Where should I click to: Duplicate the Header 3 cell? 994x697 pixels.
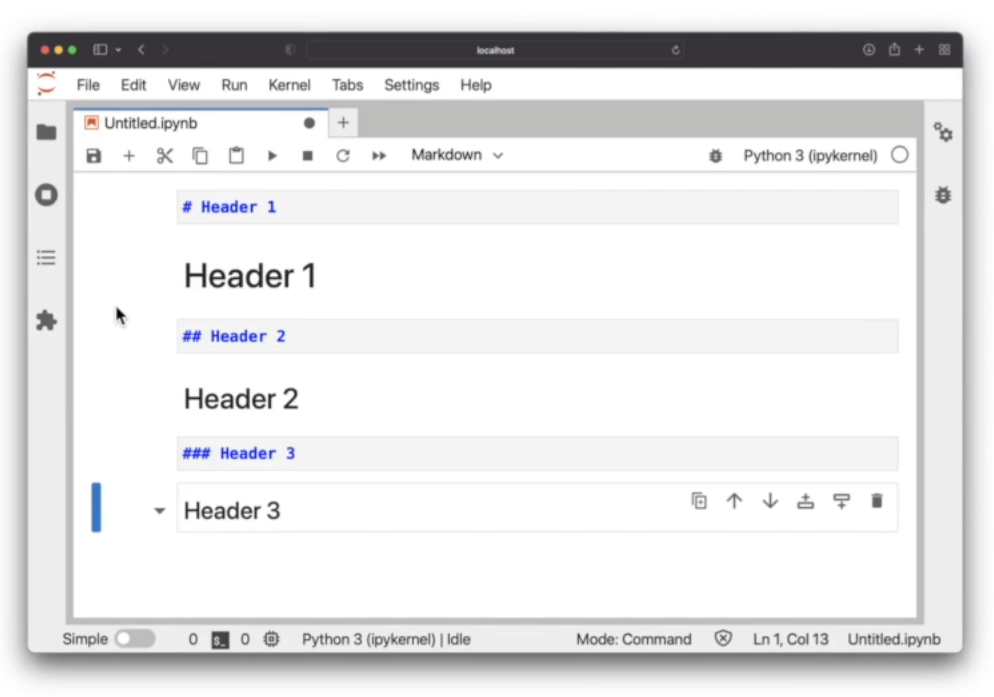pos(699,501)
